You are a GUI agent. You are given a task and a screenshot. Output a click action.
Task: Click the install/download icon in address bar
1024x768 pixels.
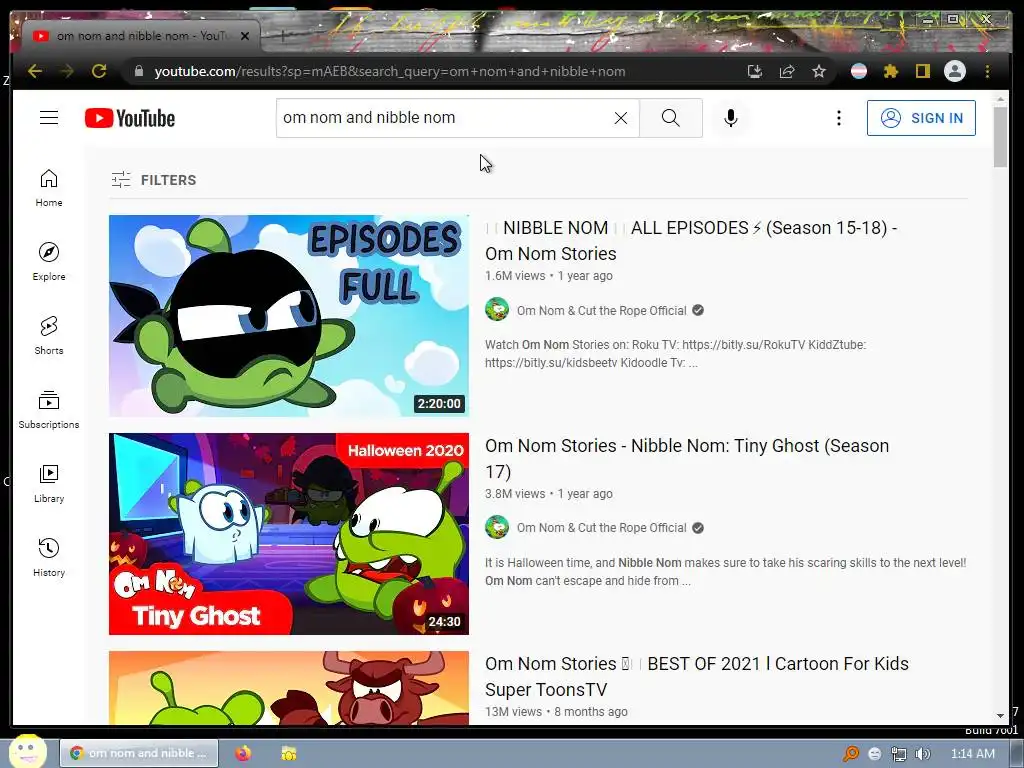(755, 71)
